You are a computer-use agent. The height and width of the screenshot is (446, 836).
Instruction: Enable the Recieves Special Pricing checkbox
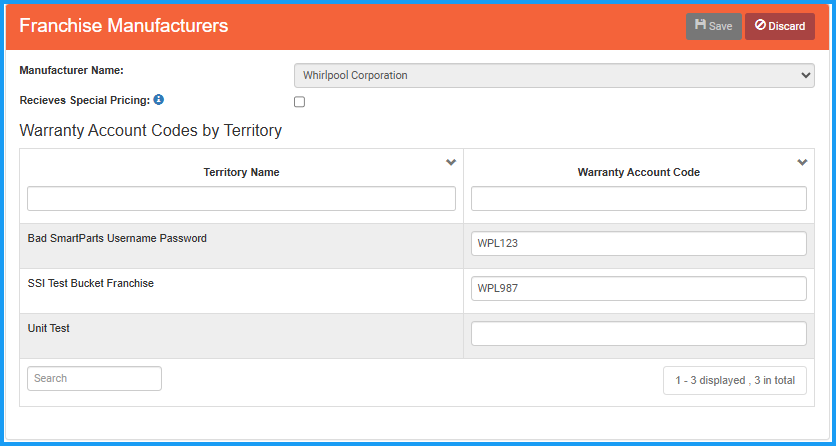(299, 102)
